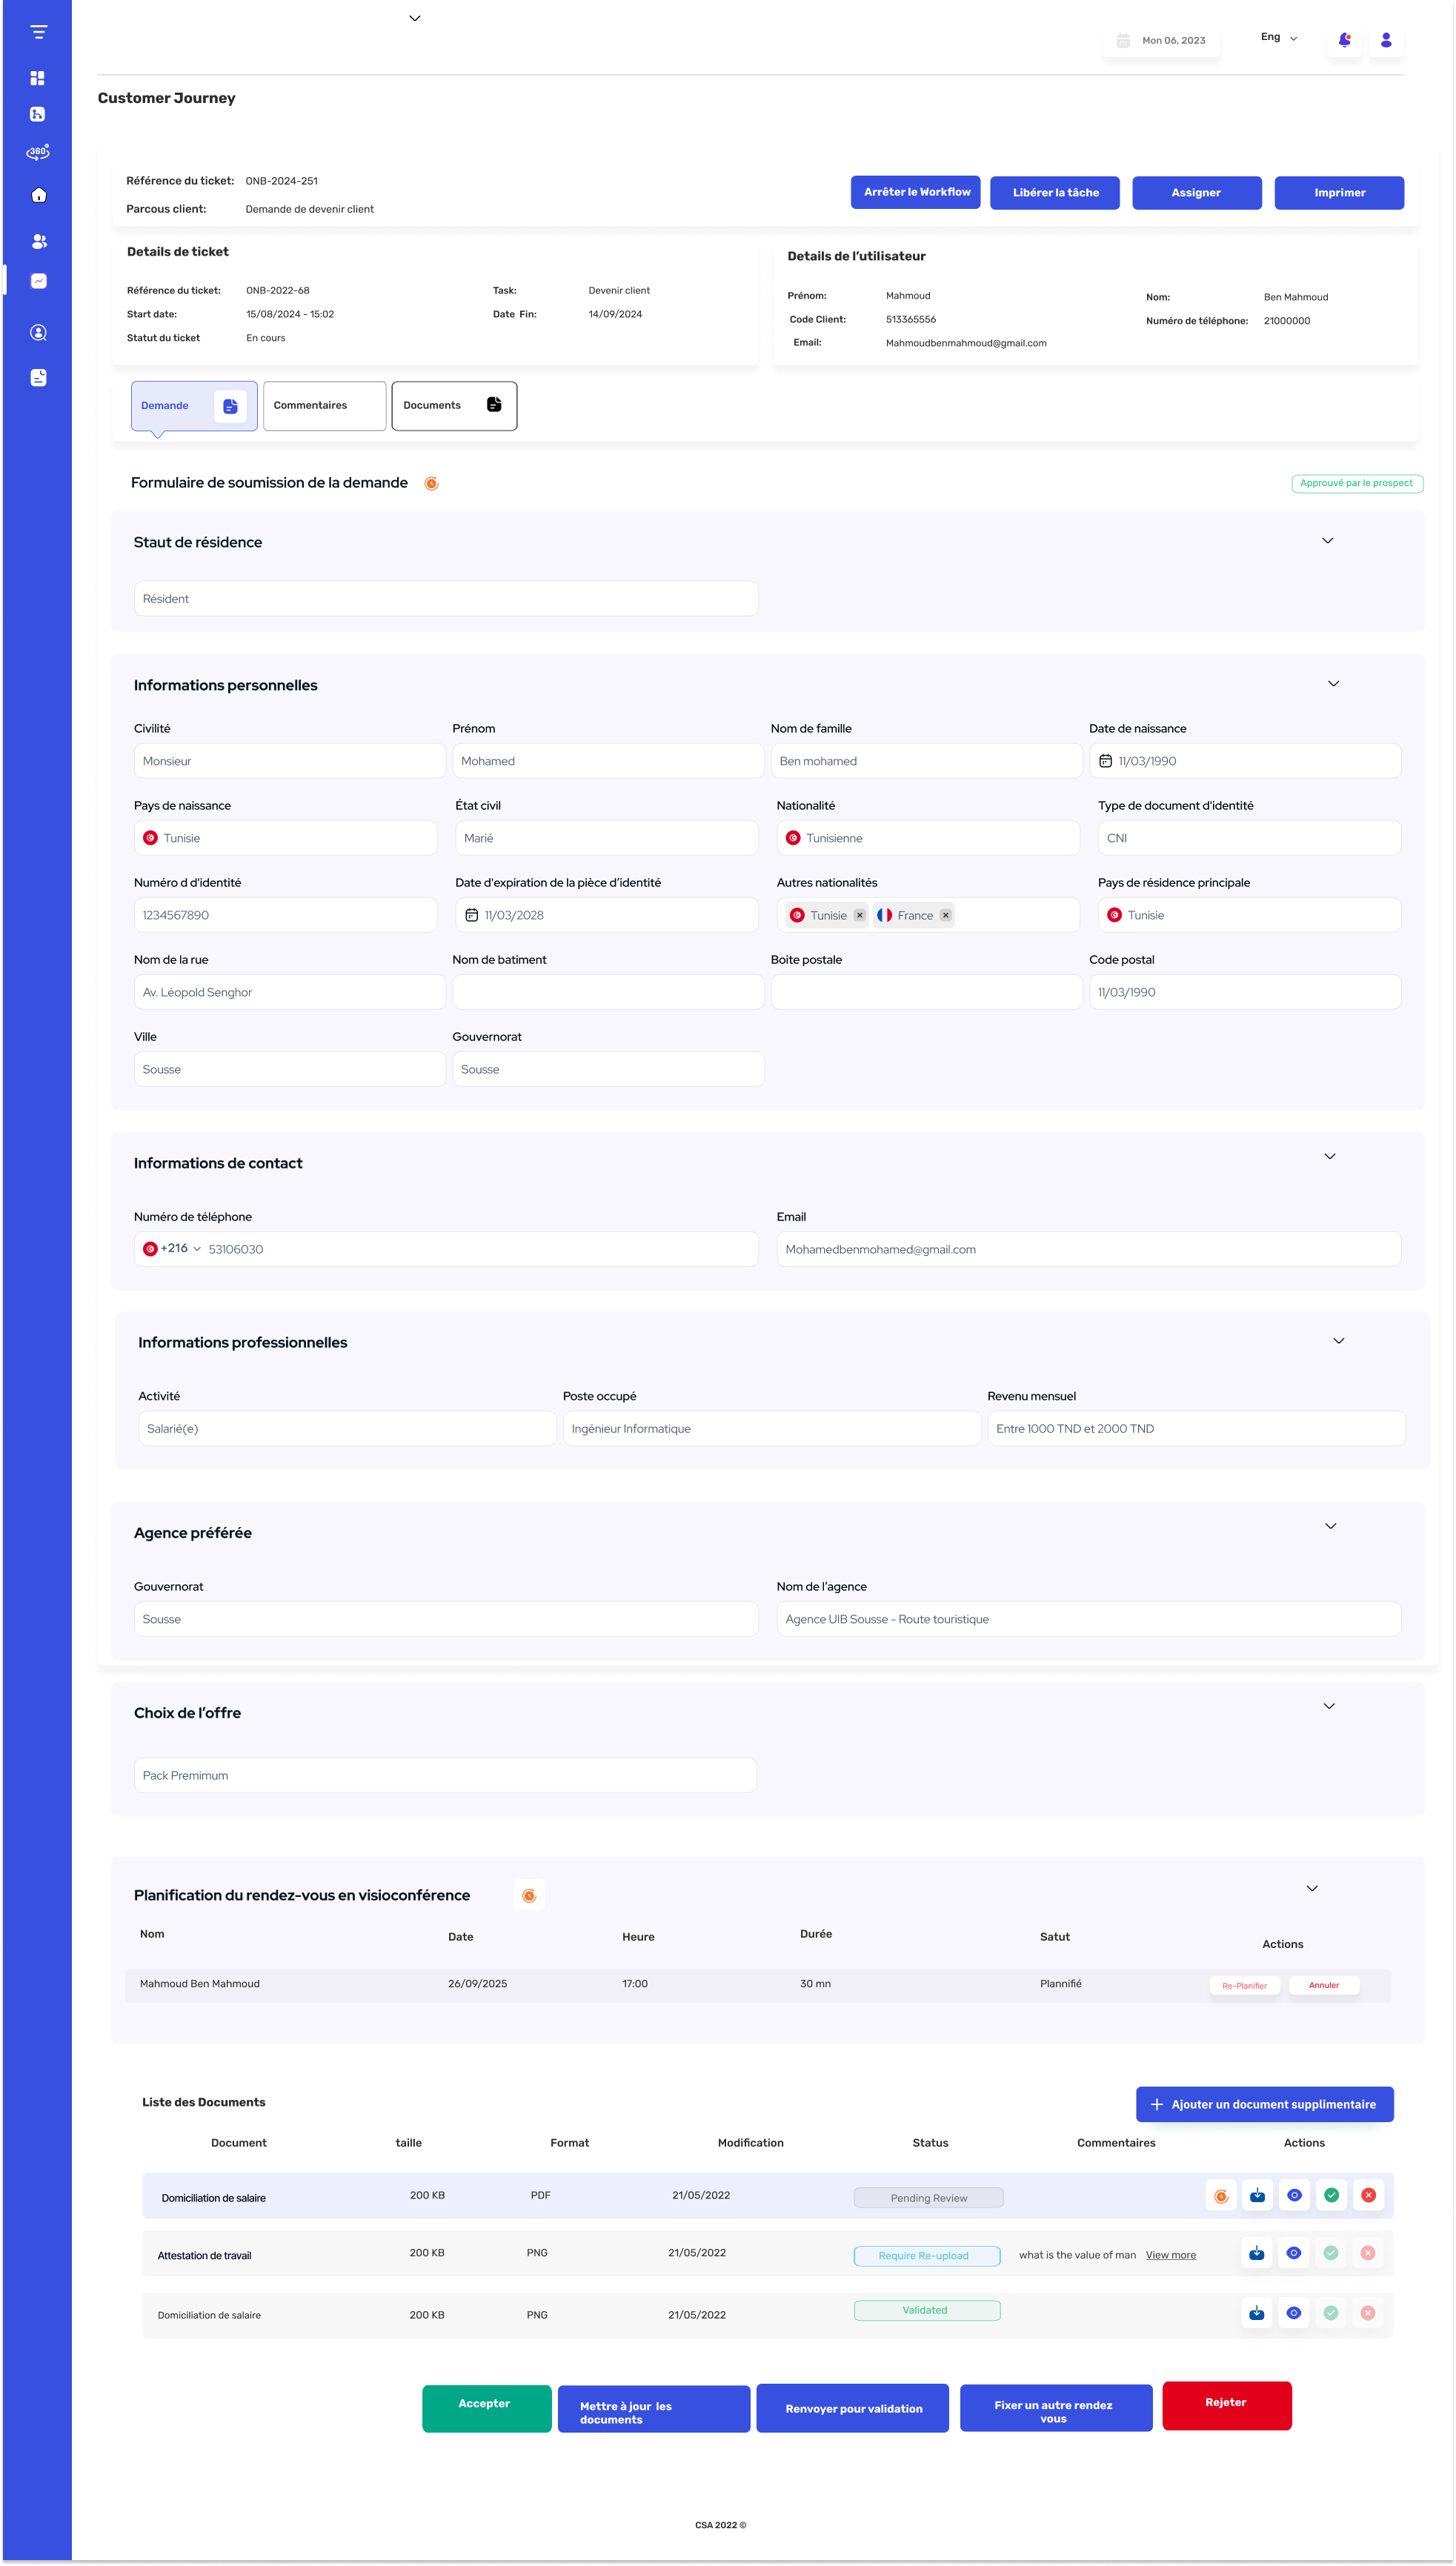Go to the home icon in sidebar
Image resolution: width=1456 pixels, height=2566 pixels.
point(38,195)
